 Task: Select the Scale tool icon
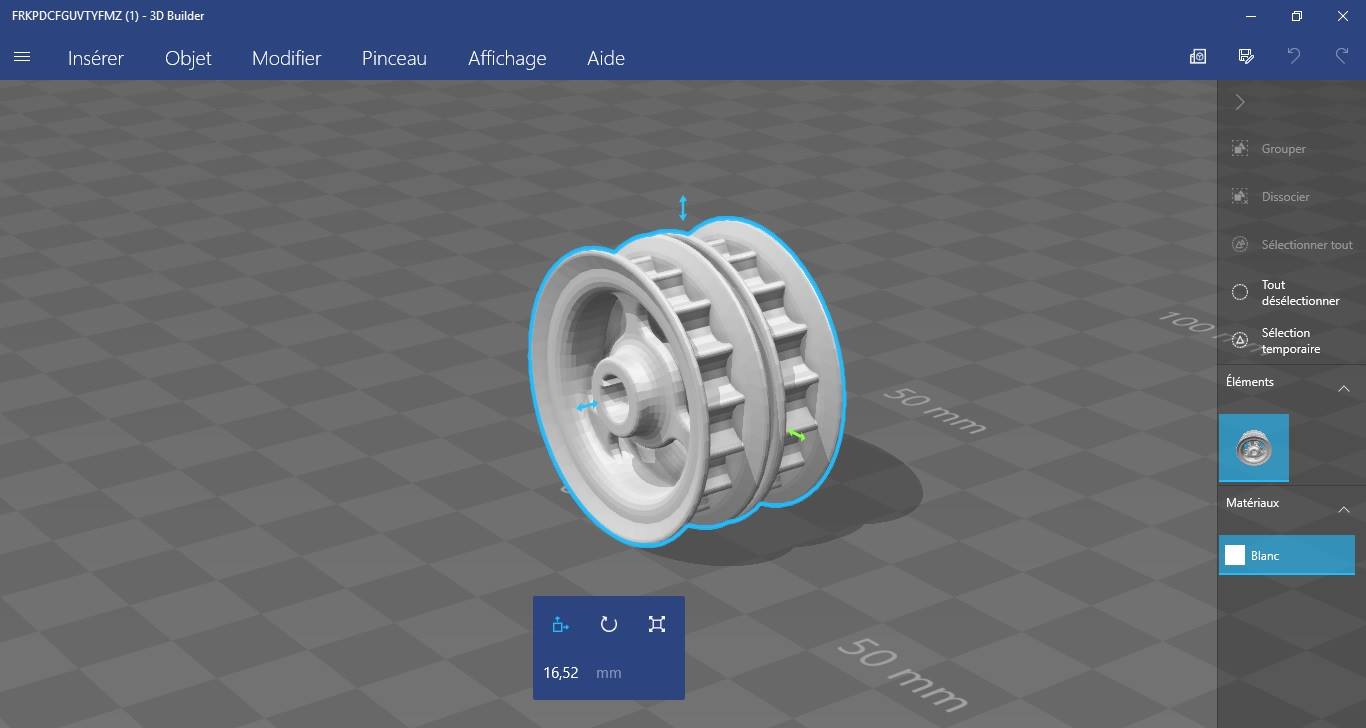click(x=657, y=625)
